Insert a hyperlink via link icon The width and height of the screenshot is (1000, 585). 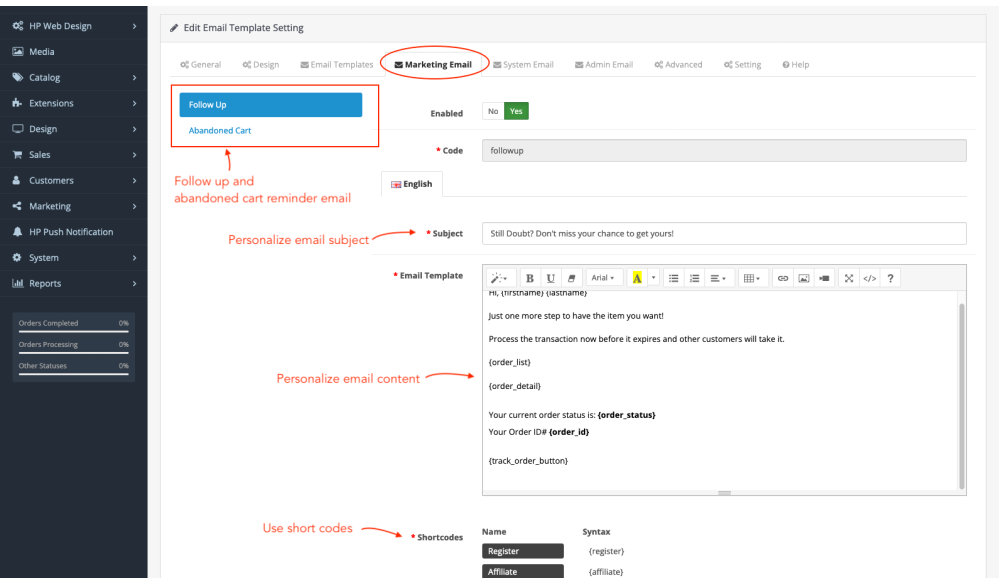(783, 278)
